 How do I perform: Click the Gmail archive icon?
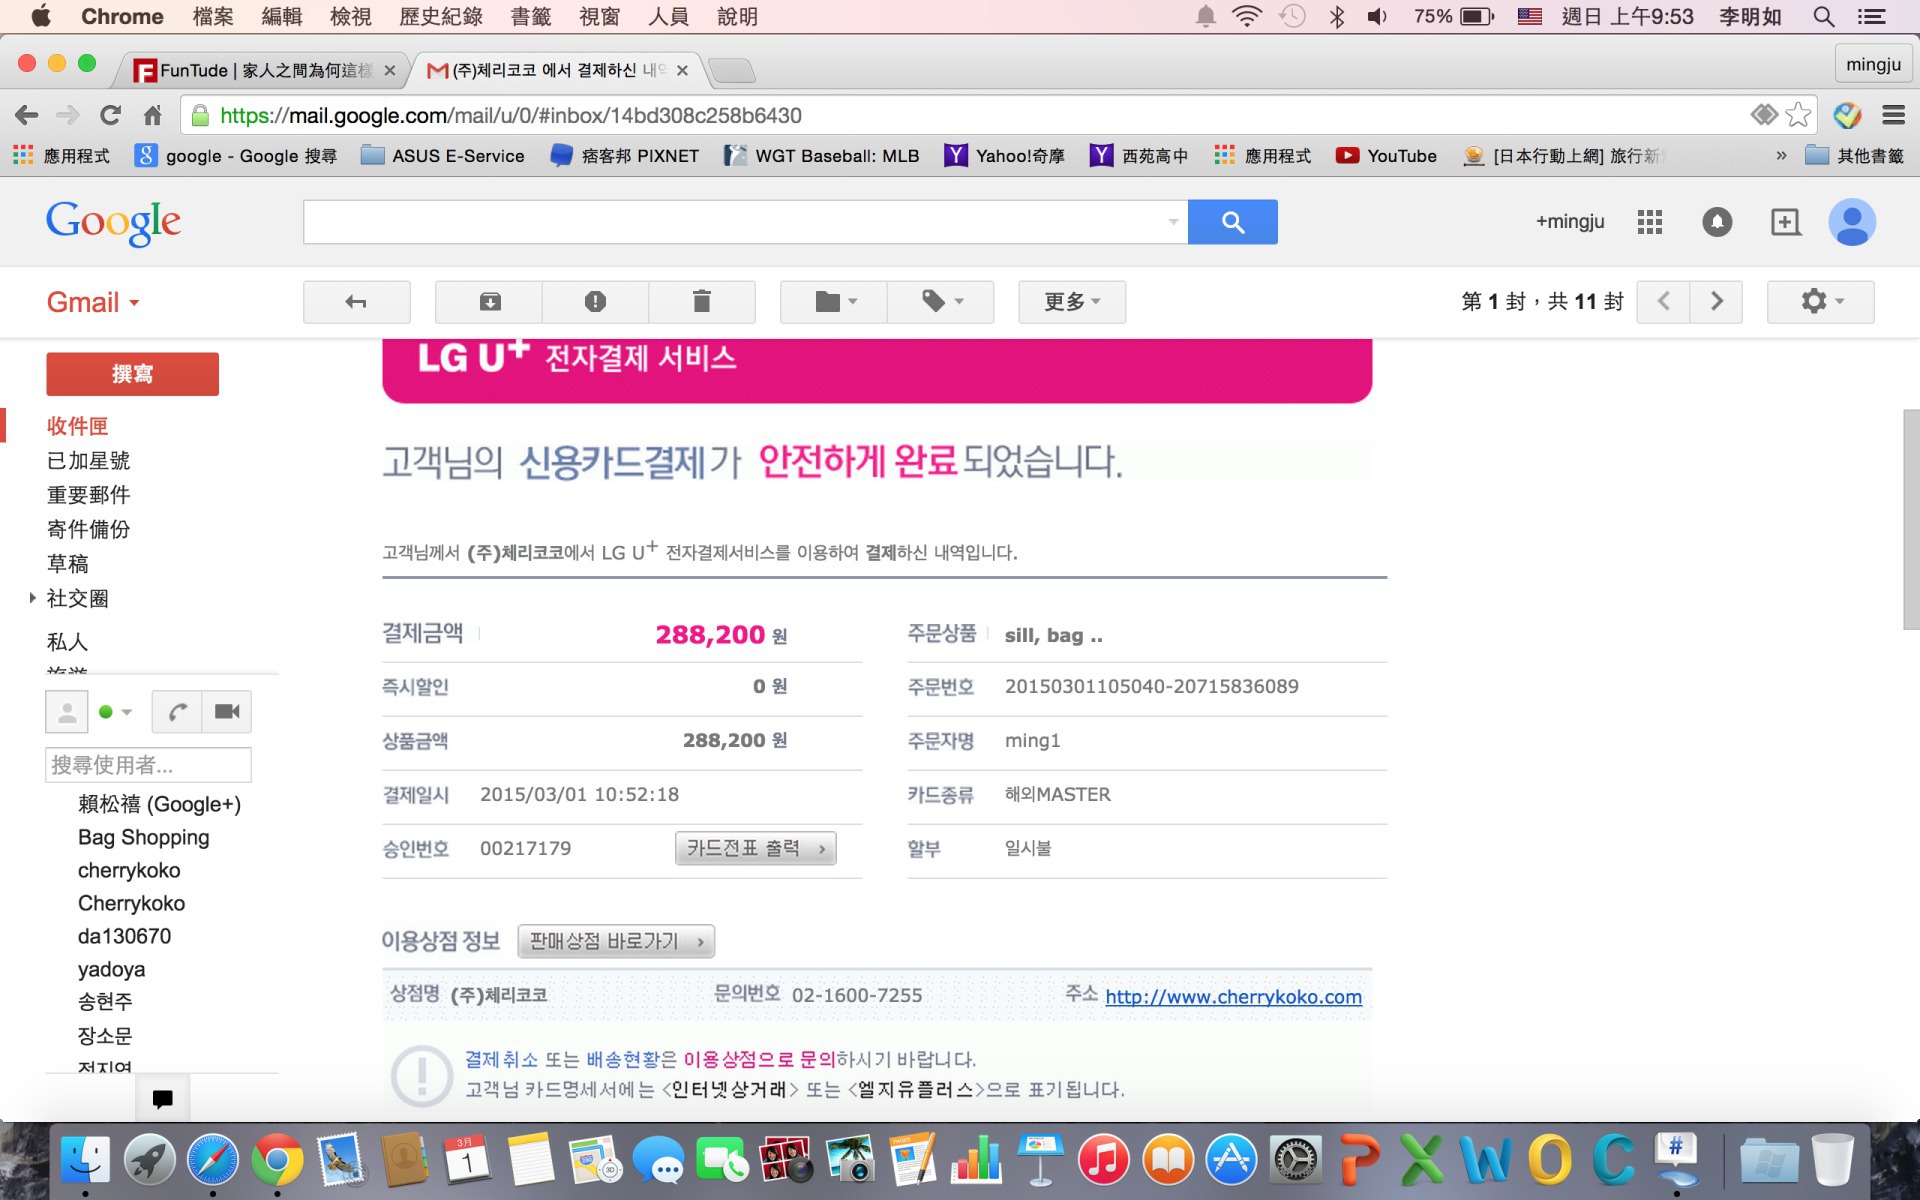[x=490, y=302]
